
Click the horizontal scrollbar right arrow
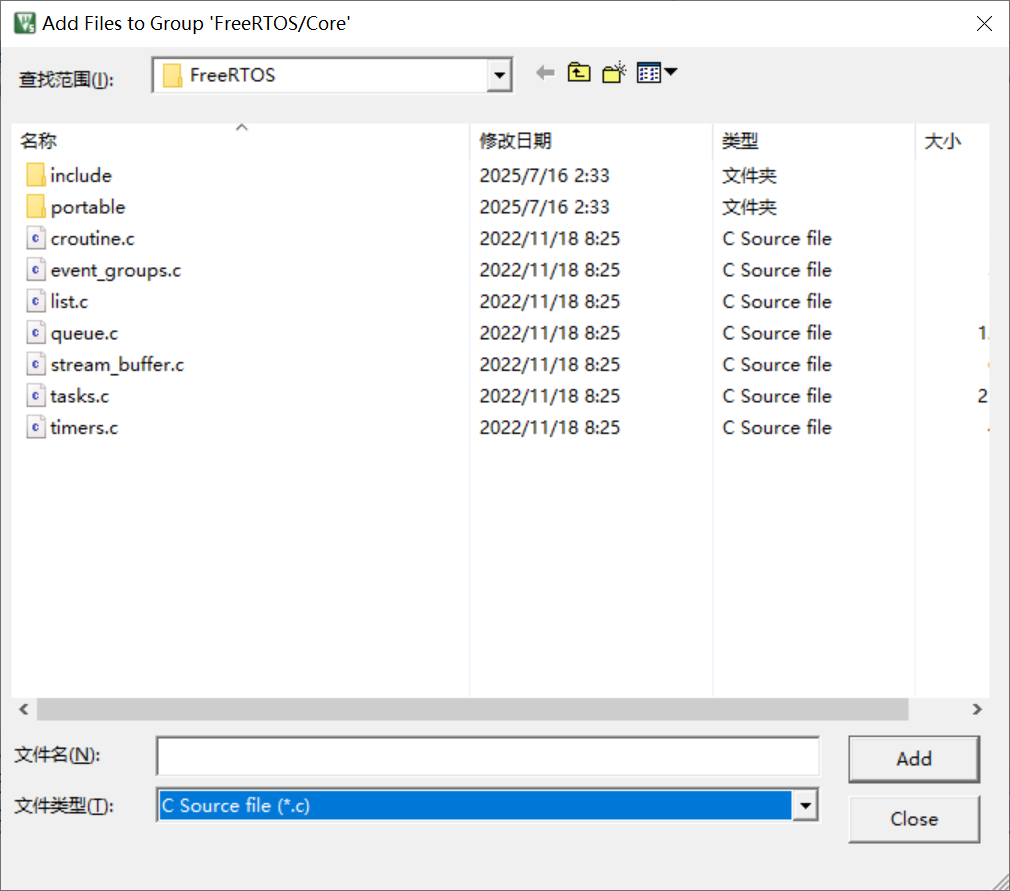(977, 709)
